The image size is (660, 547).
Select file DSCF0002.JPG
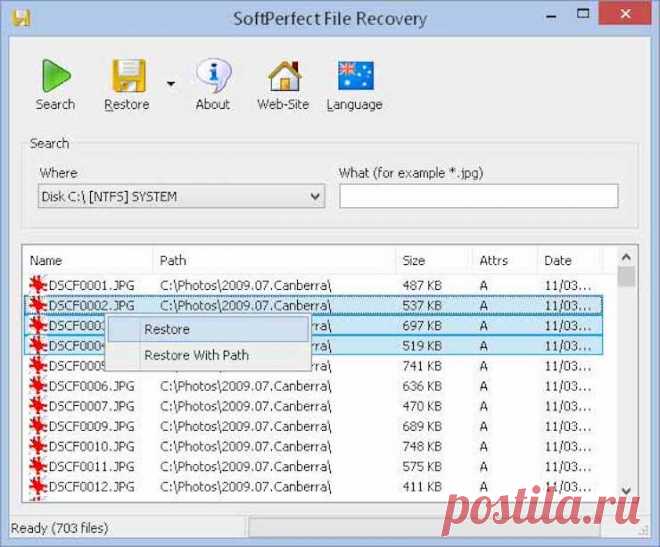91,305
